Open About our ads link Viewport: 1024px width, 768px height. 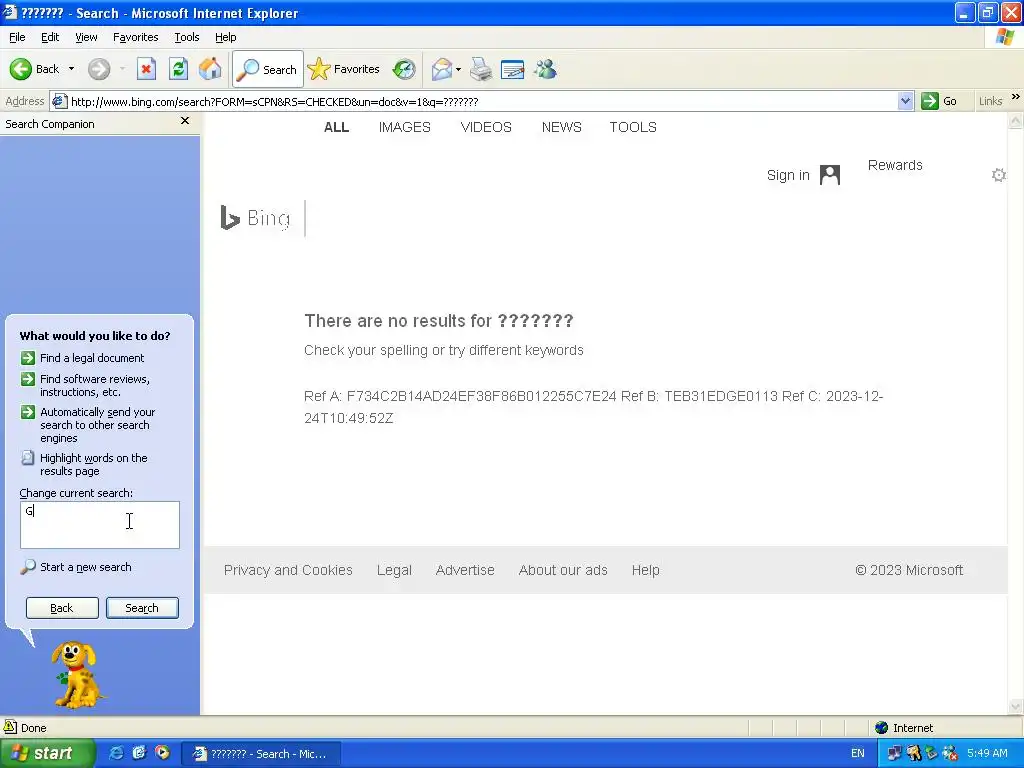coord(563,570)
